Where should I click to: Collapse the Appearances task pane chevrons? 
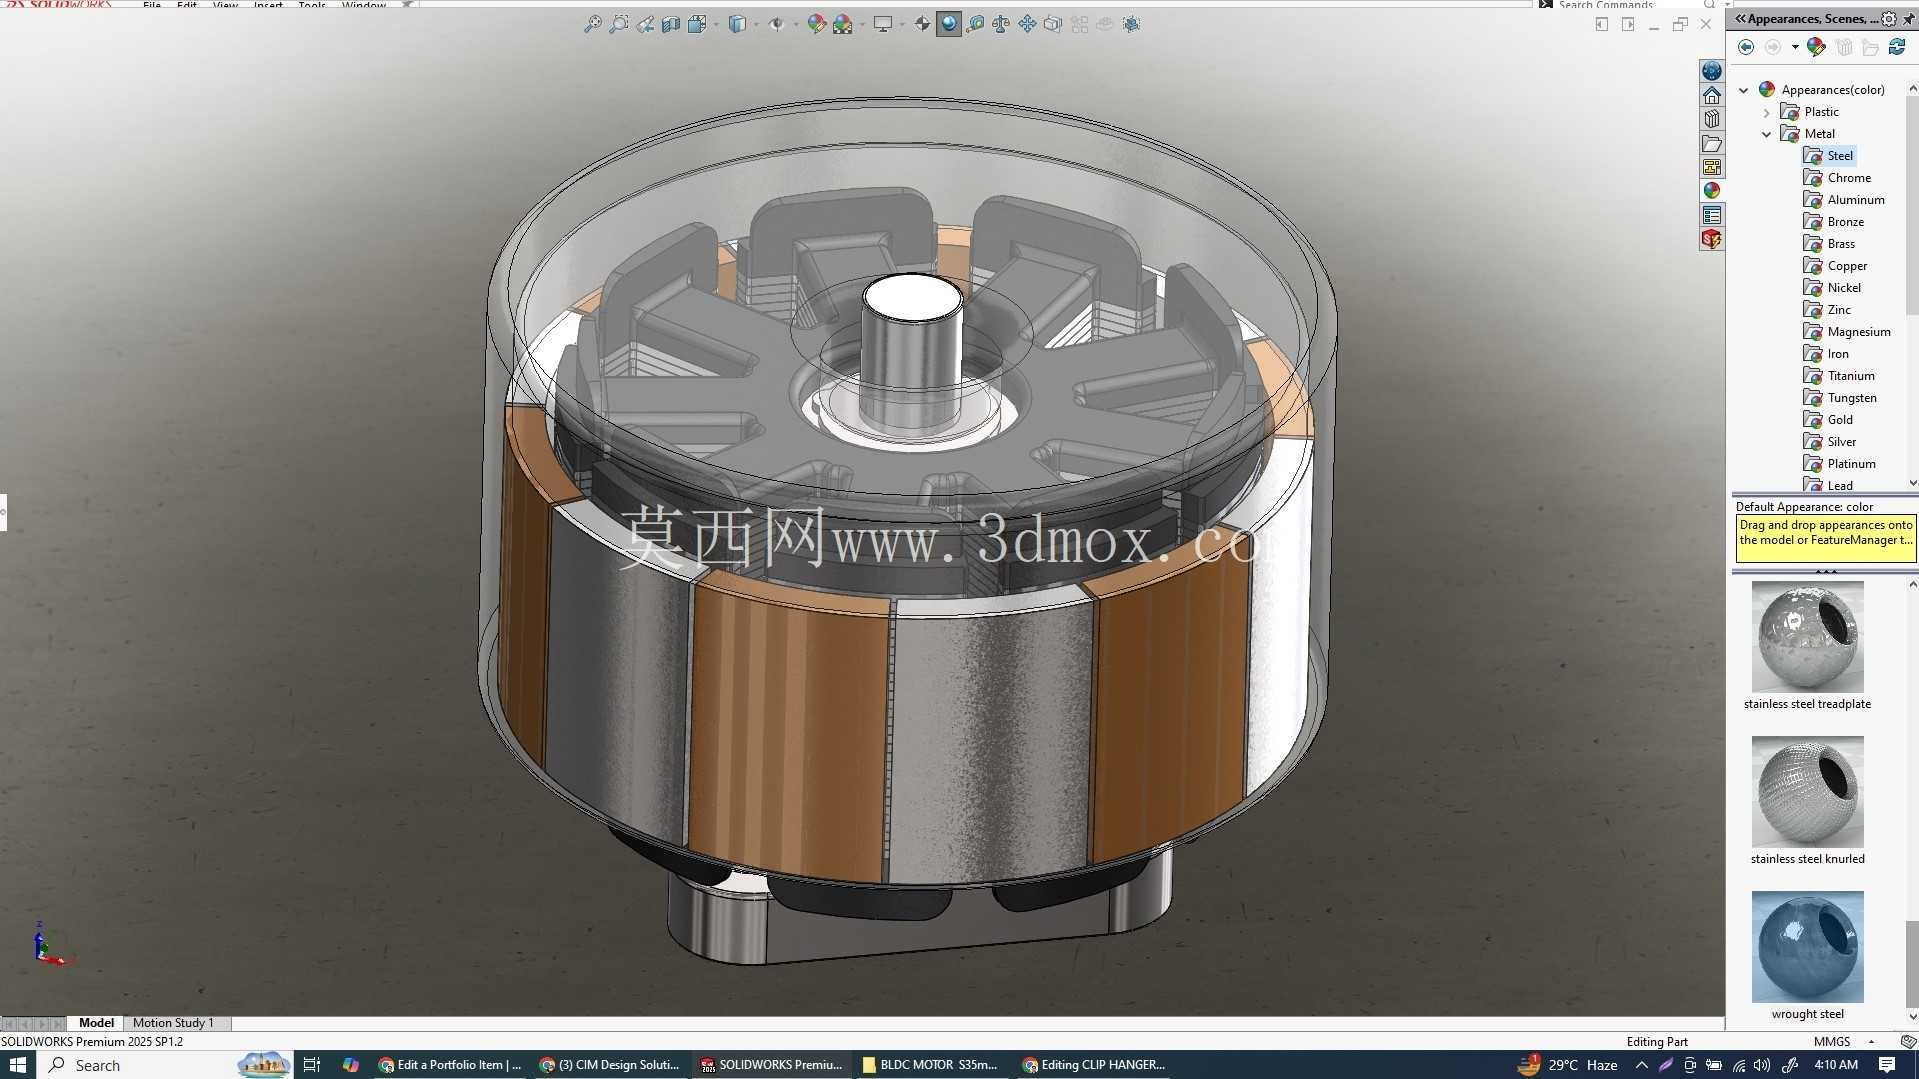coord(1740,18)
